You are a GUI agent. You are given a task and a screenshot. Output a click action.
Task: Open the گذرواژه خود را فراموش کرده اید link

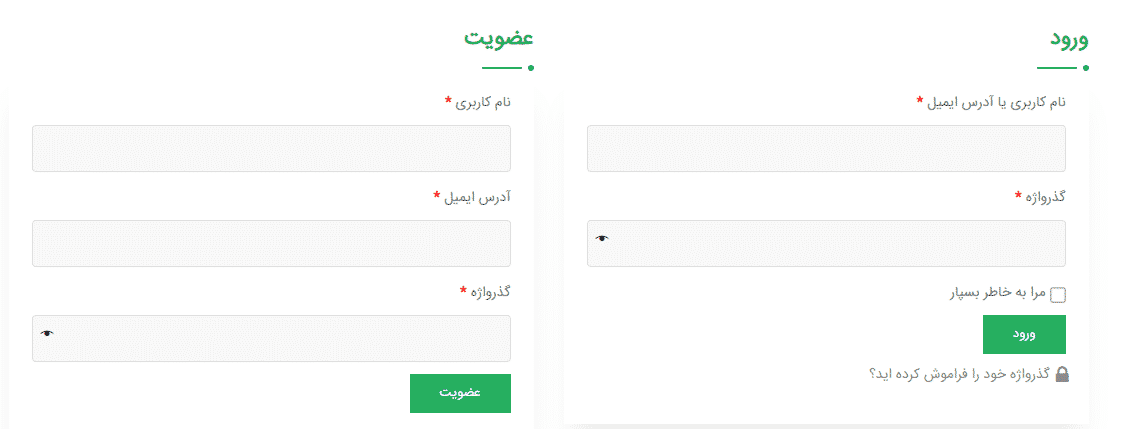[959, 374]
